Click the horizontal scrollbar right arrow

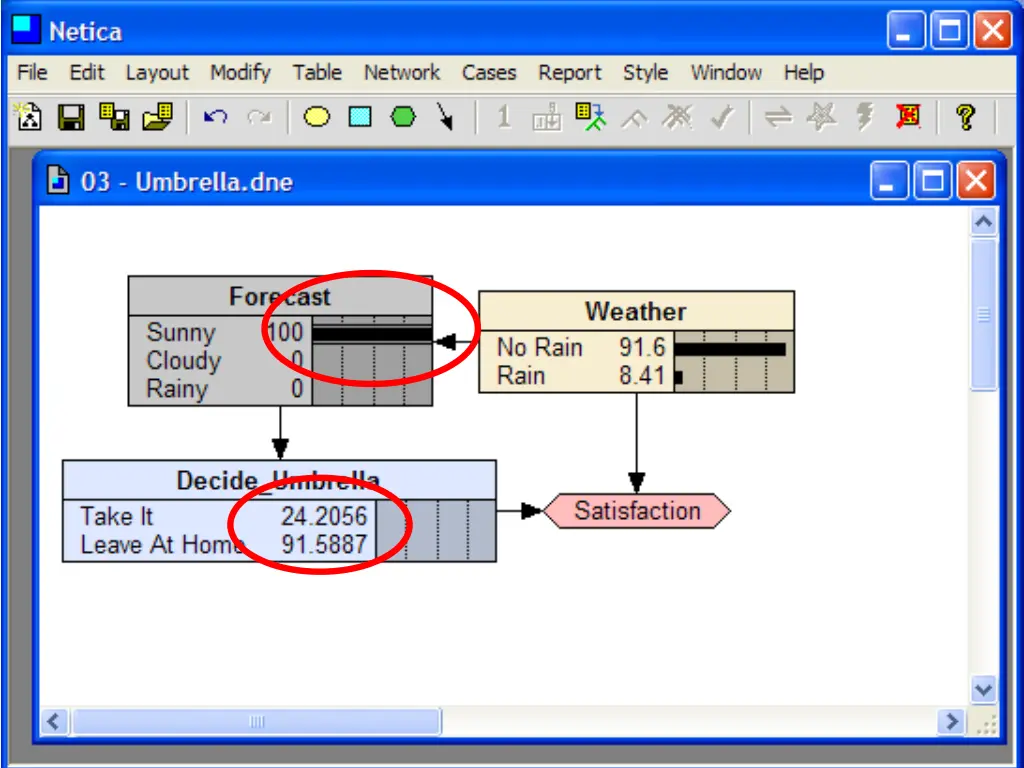(952, 722)
